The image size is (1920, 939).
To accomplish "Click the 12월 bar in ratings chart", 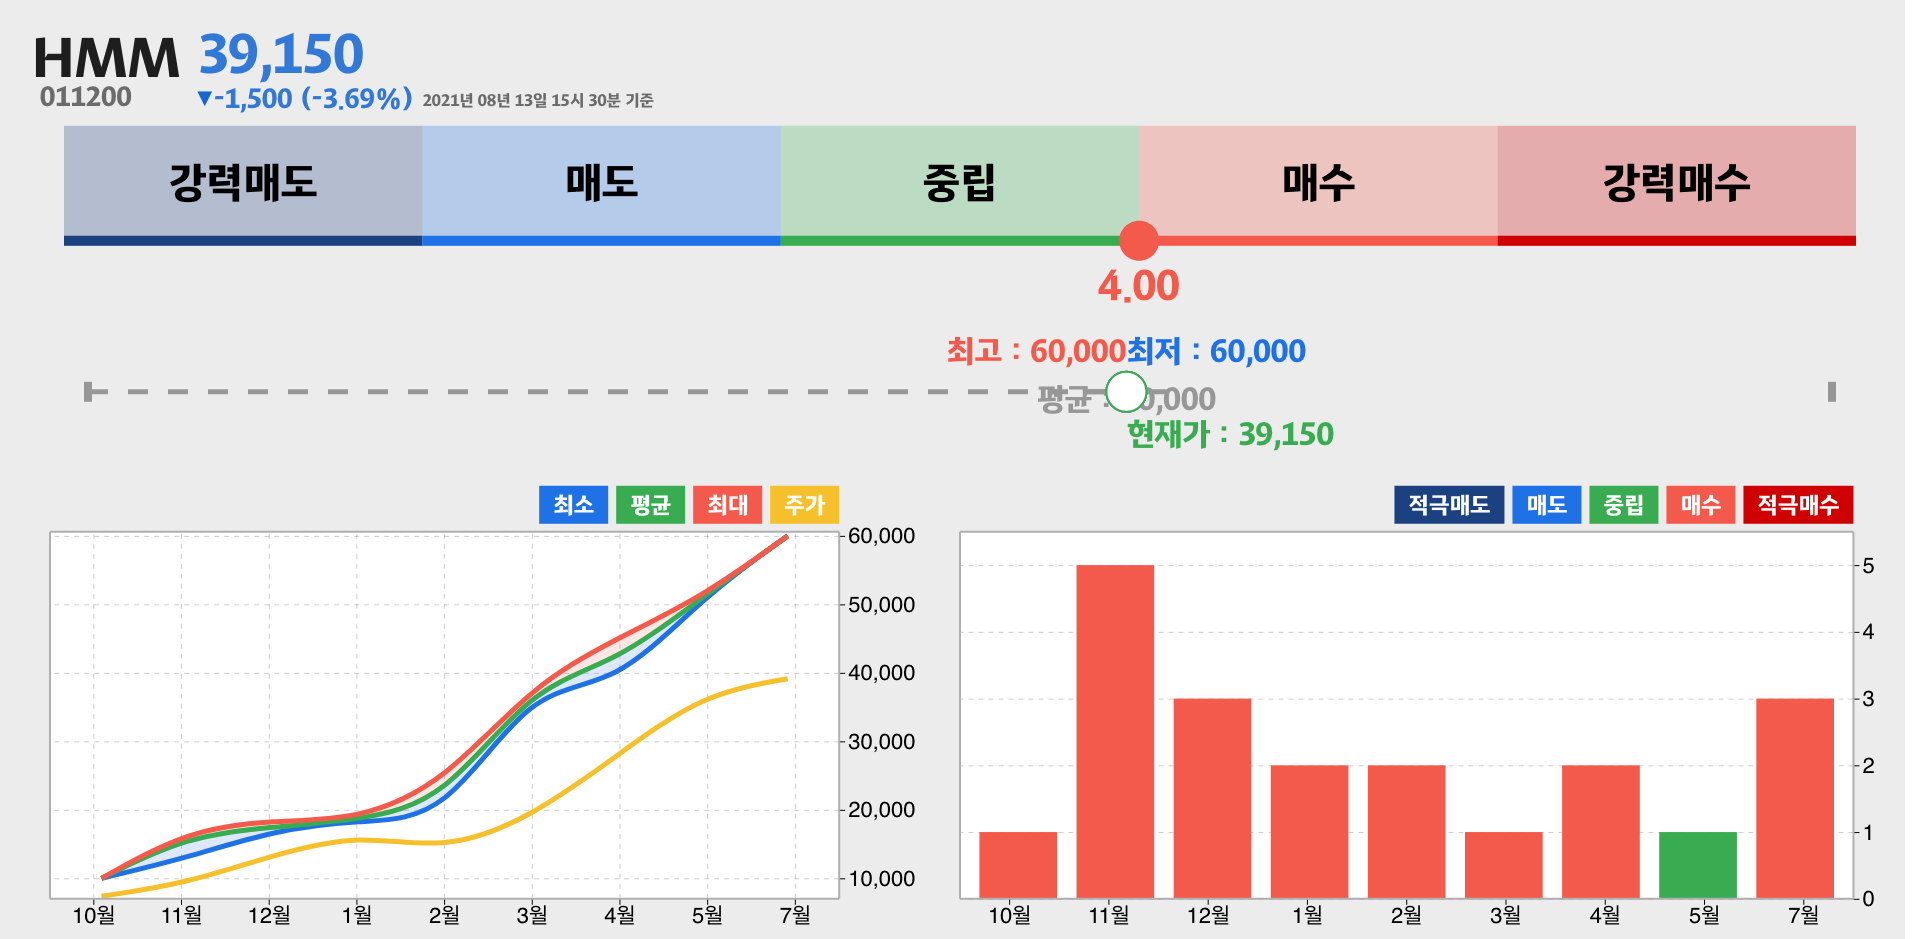I will click(x=1212, y=798).
